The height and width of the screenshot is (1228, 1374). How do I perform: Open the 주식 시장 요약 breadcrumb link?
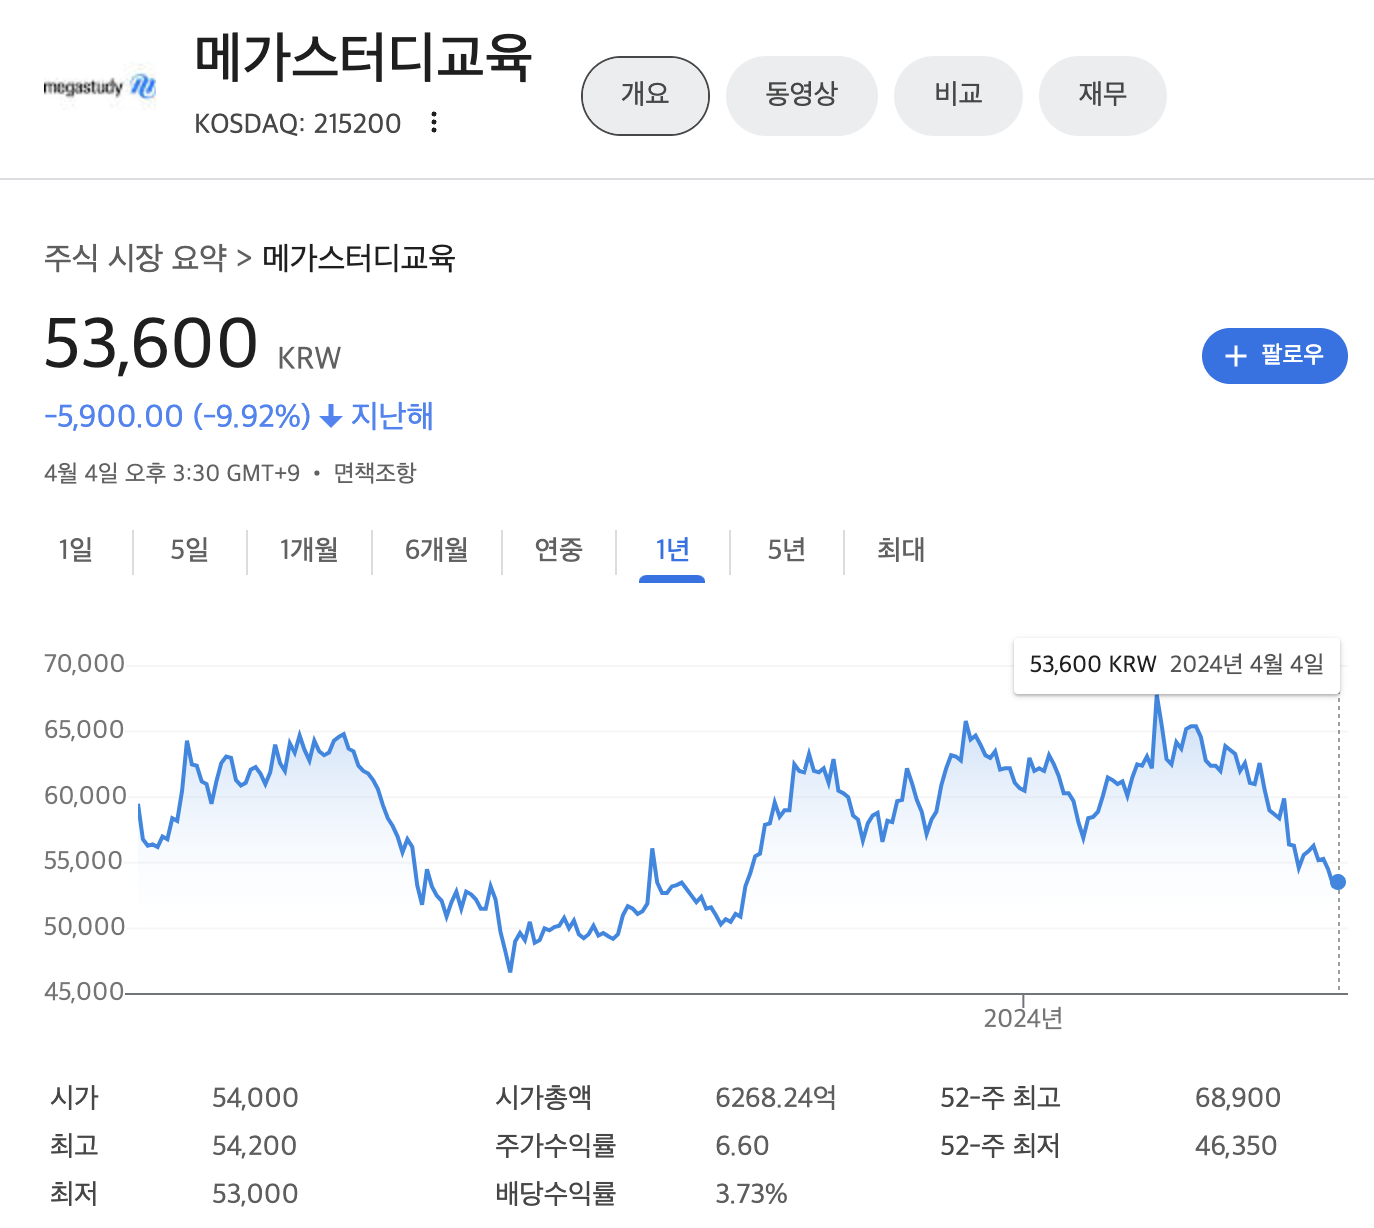[136, 258]
